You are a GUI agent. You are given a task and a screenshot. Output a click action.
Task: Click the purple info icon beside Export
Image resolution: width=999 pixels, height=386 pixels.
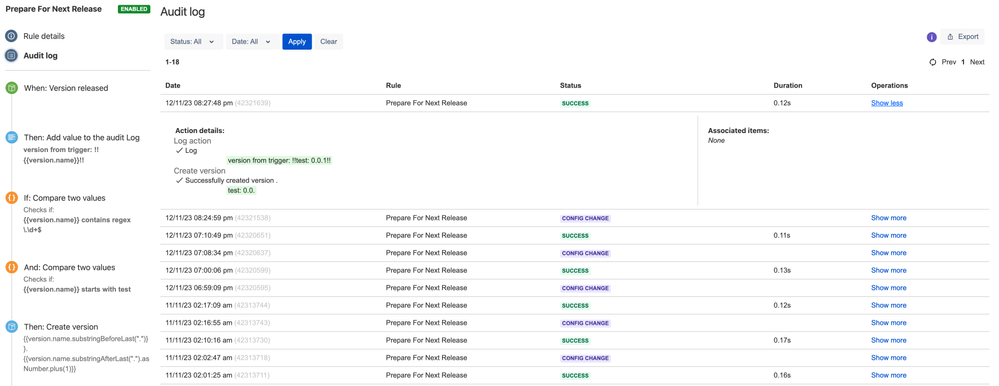point(931,37)
